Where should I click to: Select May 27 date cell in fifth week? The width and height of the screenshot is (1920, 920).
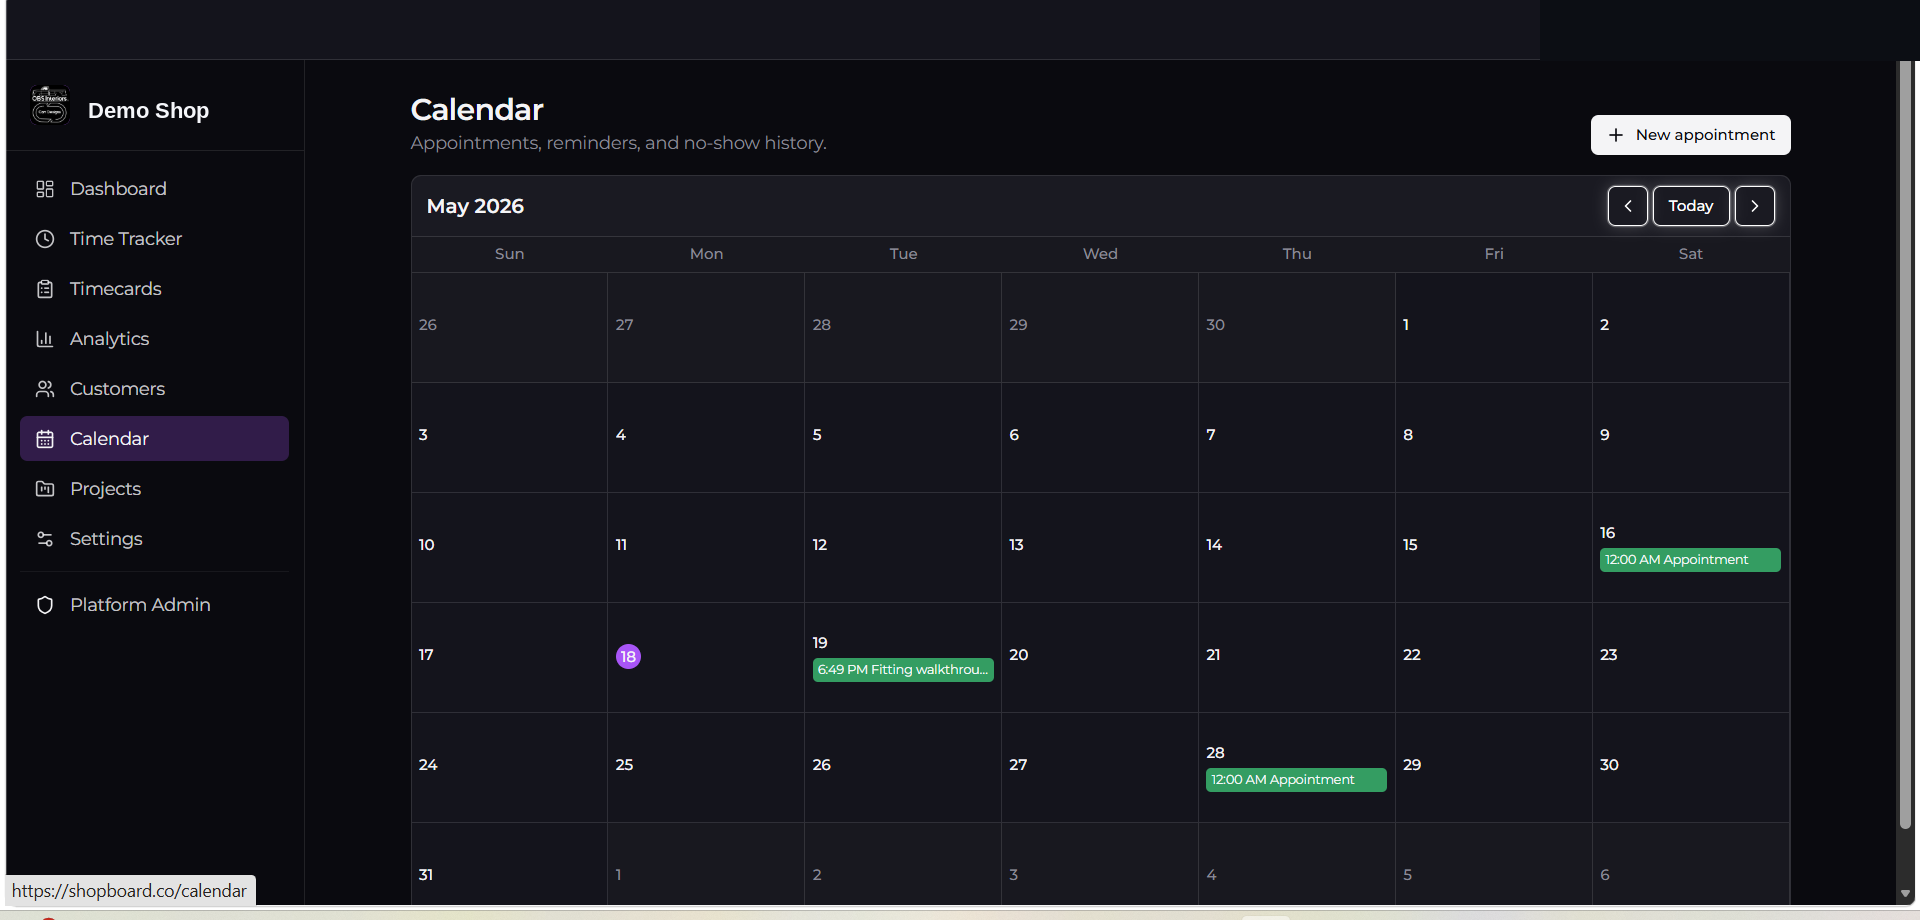click(x=1100, y=768)
